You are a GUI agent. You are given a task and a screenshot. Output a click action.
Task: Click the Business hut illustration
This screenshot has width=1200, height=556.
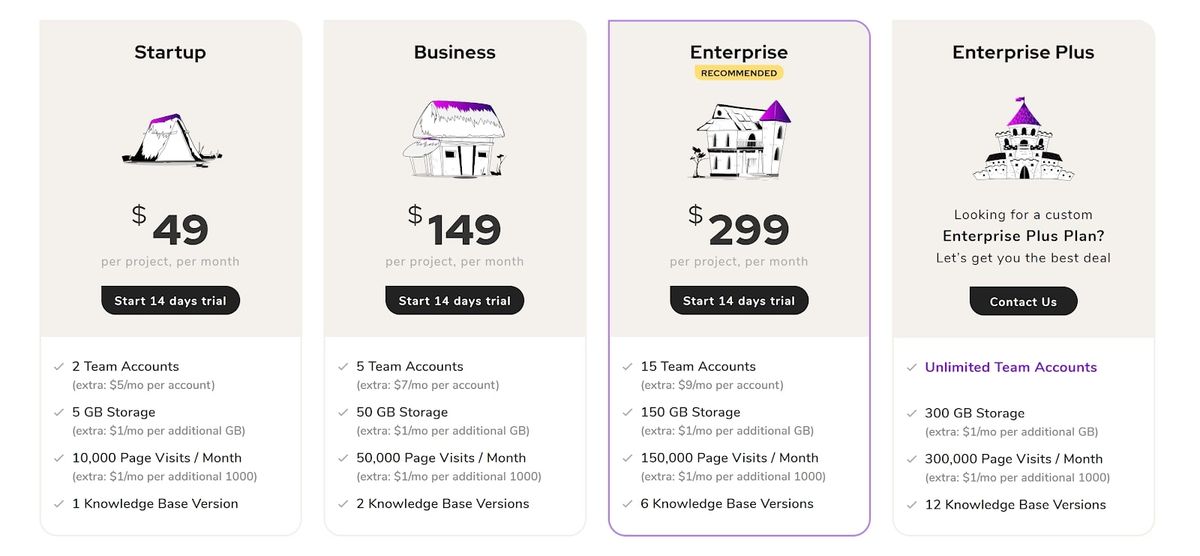tap(455, 139)
